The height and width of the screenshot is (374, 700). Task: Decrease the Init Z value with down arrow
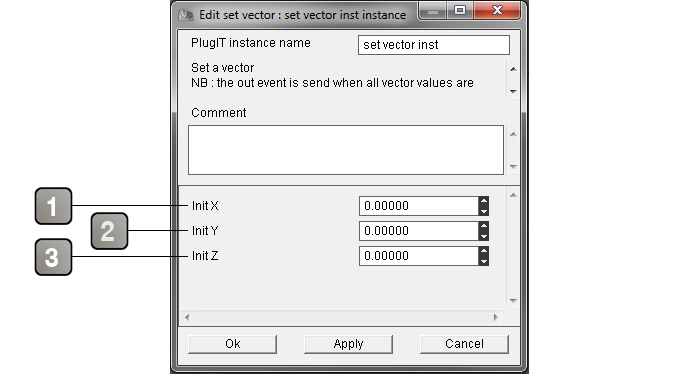(x=483, y=261)
